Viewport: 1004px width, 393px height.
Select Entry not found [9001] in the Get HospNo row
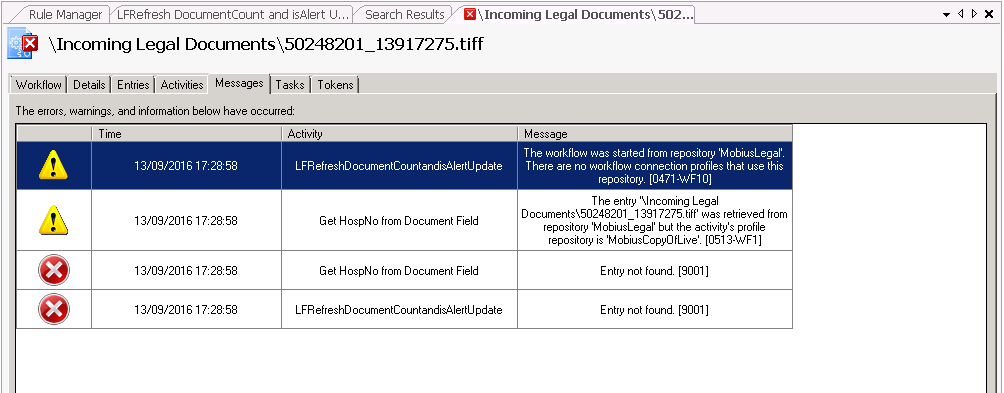(655, 271)
